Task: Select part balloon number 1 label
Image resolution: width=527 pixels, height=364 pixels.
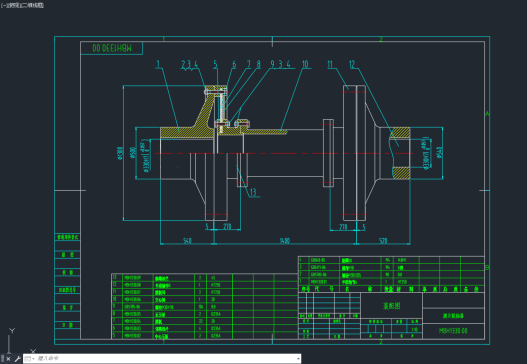Action: 158,64
